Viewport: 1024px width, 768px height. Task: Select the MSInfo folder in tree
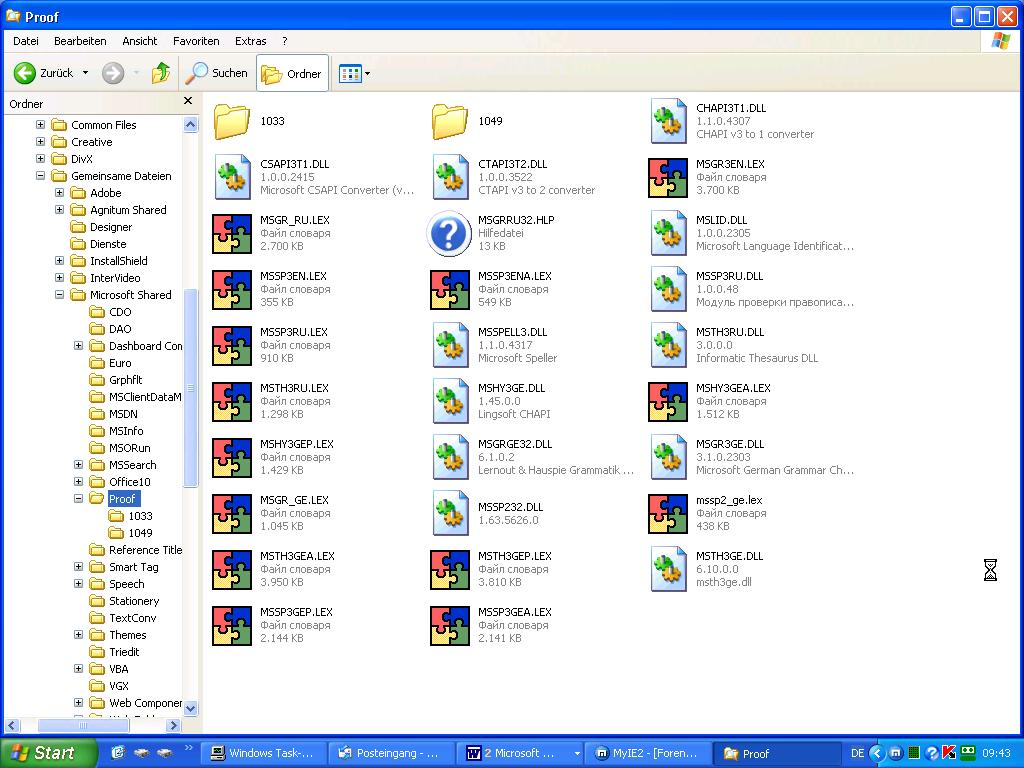tap(126, 431)
